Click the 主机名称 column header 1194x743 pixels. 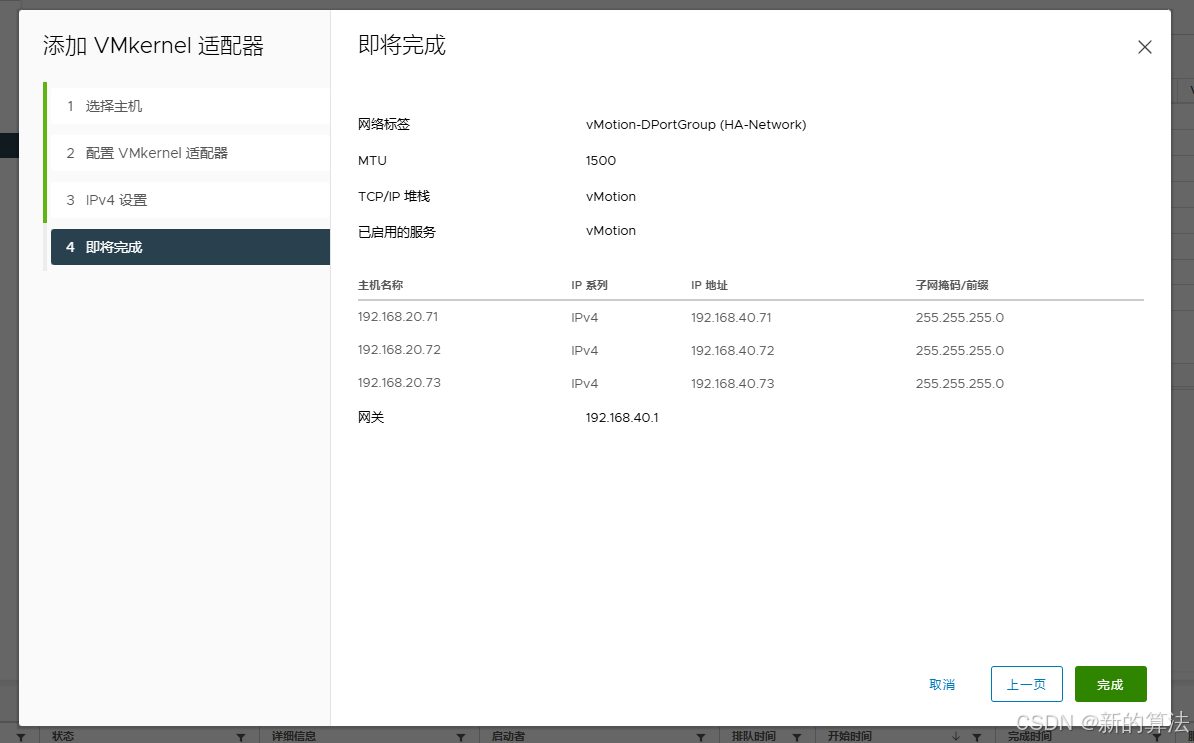click(381, 285)
